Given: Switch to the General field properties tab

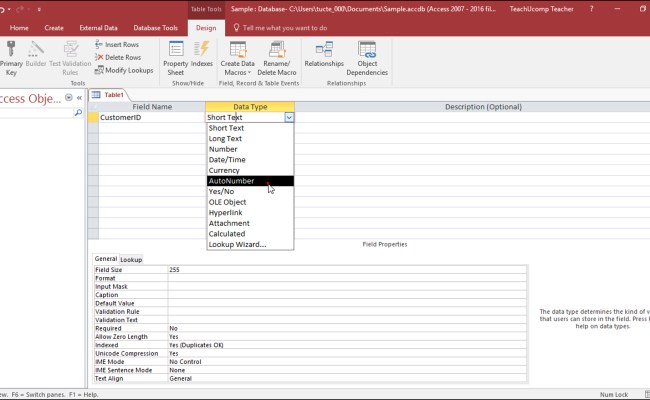Looking at the screenshot, I should 106,259.
